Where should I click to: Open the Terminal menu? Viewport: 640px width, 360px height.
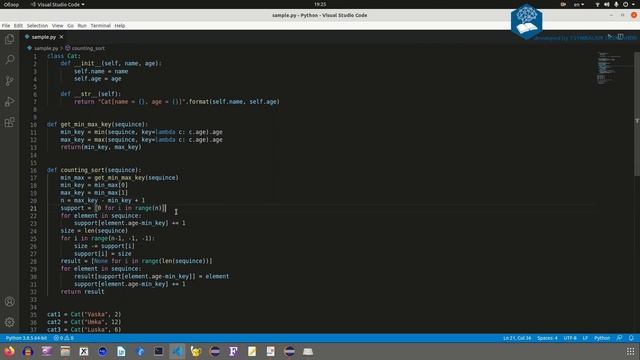pyautogui.click(x=100, y=25)
